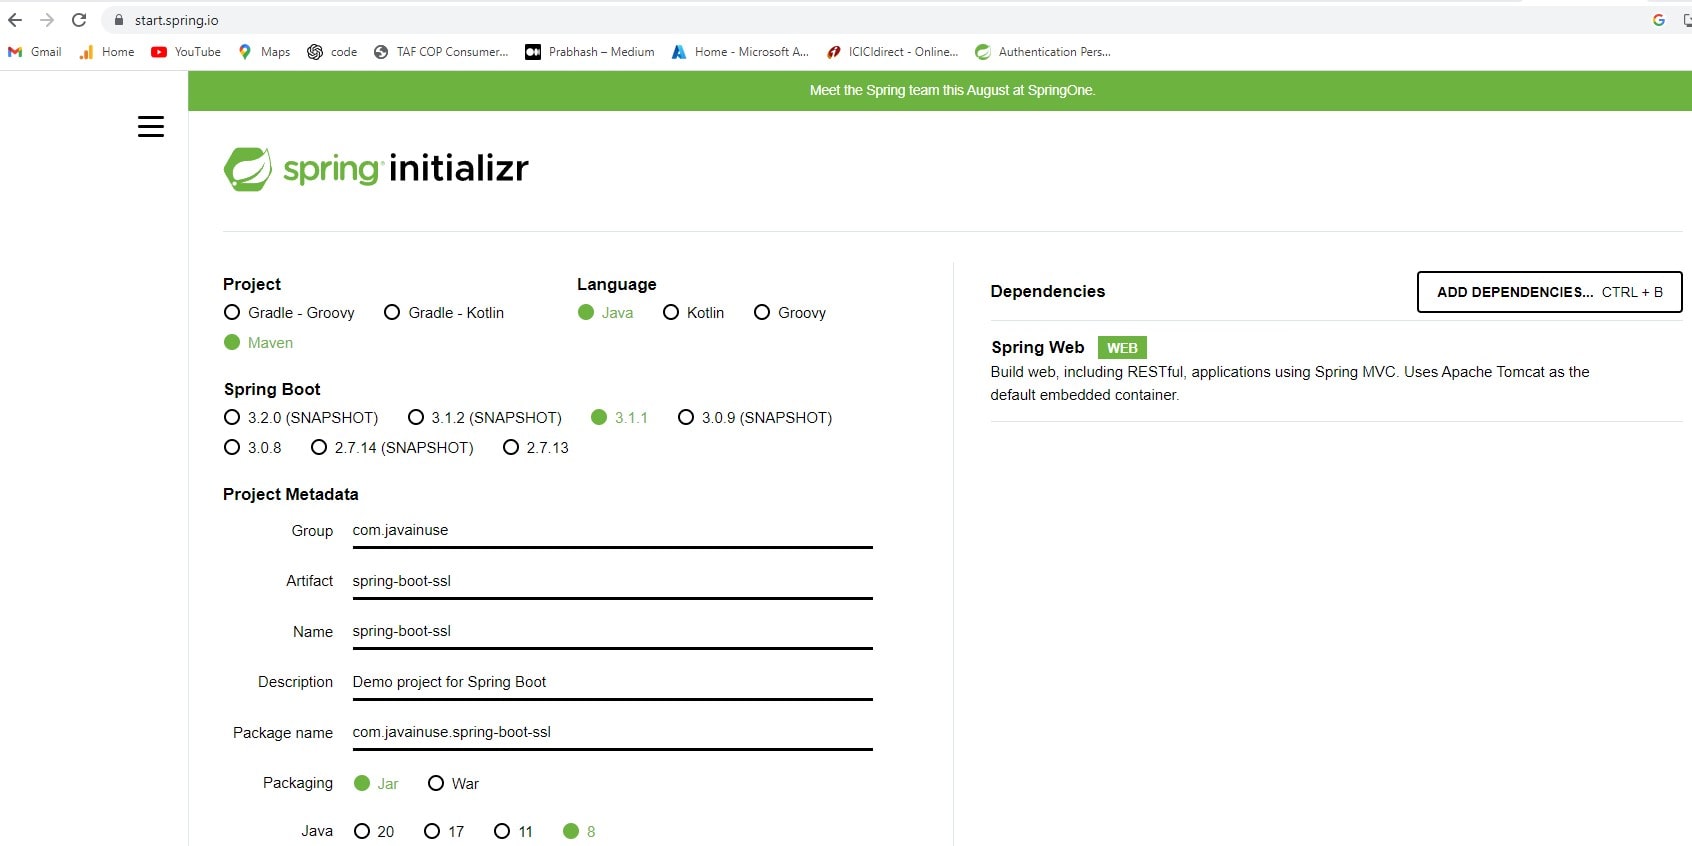Select Spring Boot 3.2.0 (SNAPSHOT)
Viewport: 1692px width, 846px height.
coord(301,418)
